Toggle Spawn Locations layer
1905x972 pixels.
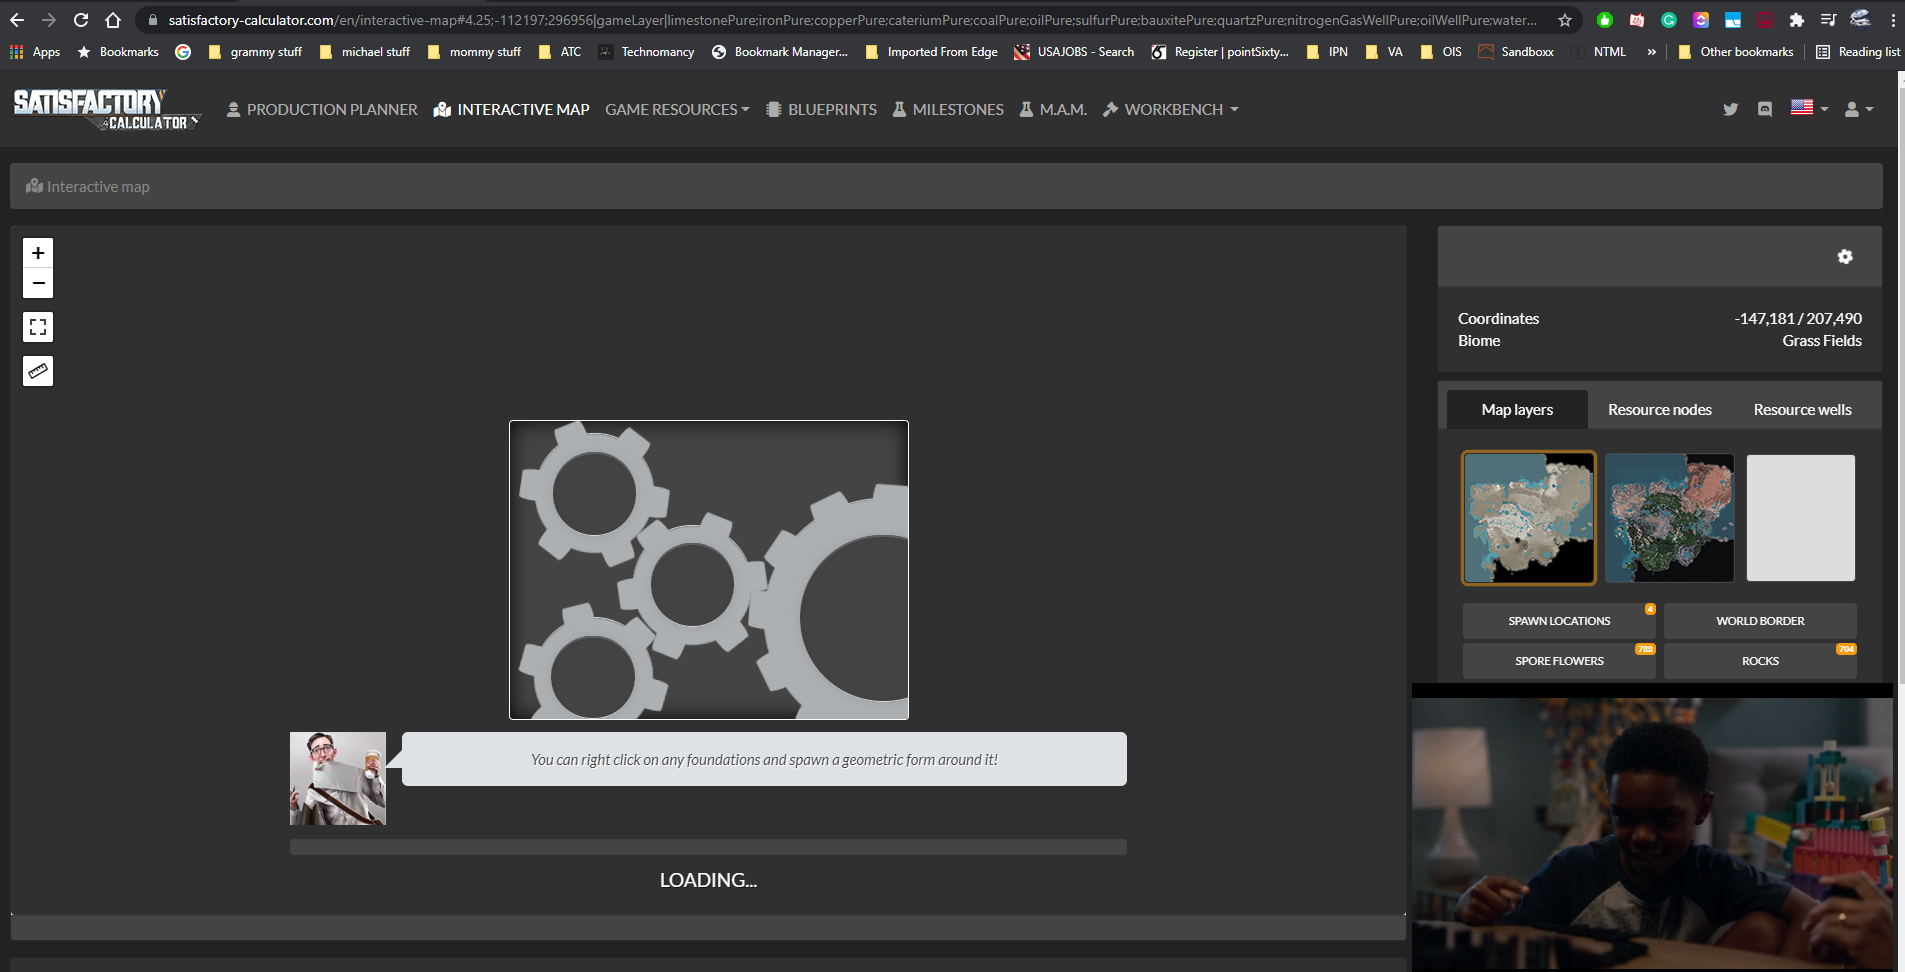(x=1559, y=621)
